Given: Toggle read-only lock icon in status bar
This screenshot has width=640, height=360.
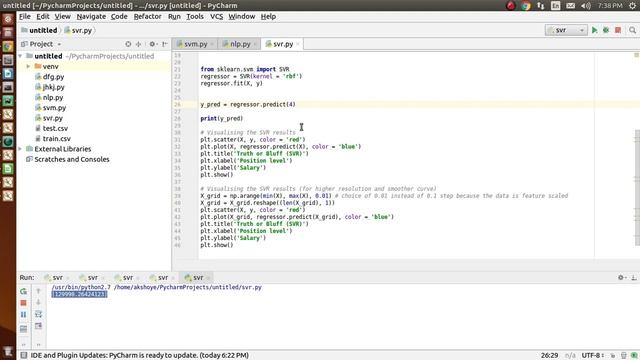Looking at the screenshot, I should tap(613, 356).
